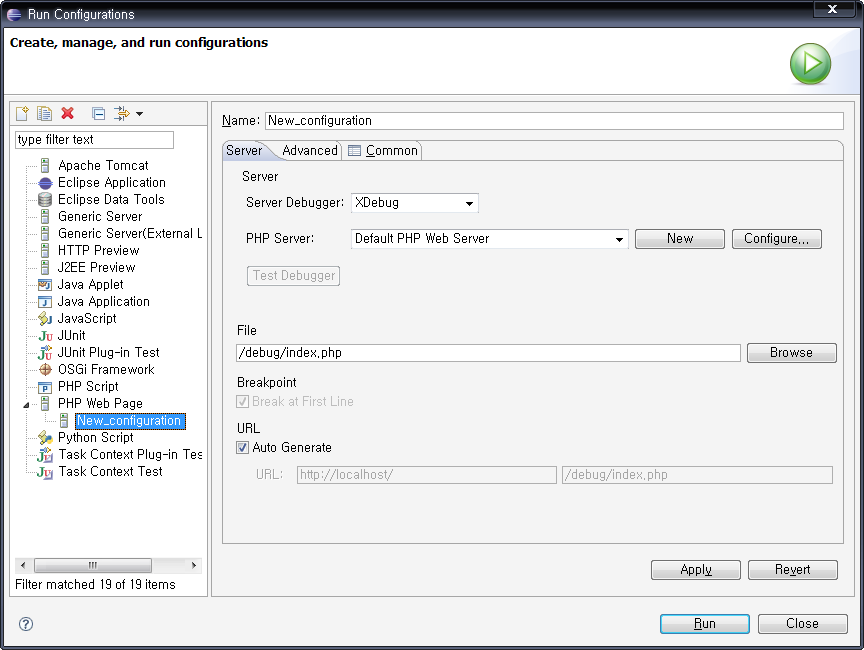Screen dimensions: 864x650
Task: Click the New_configuration item icon
Action: [64, 421]
